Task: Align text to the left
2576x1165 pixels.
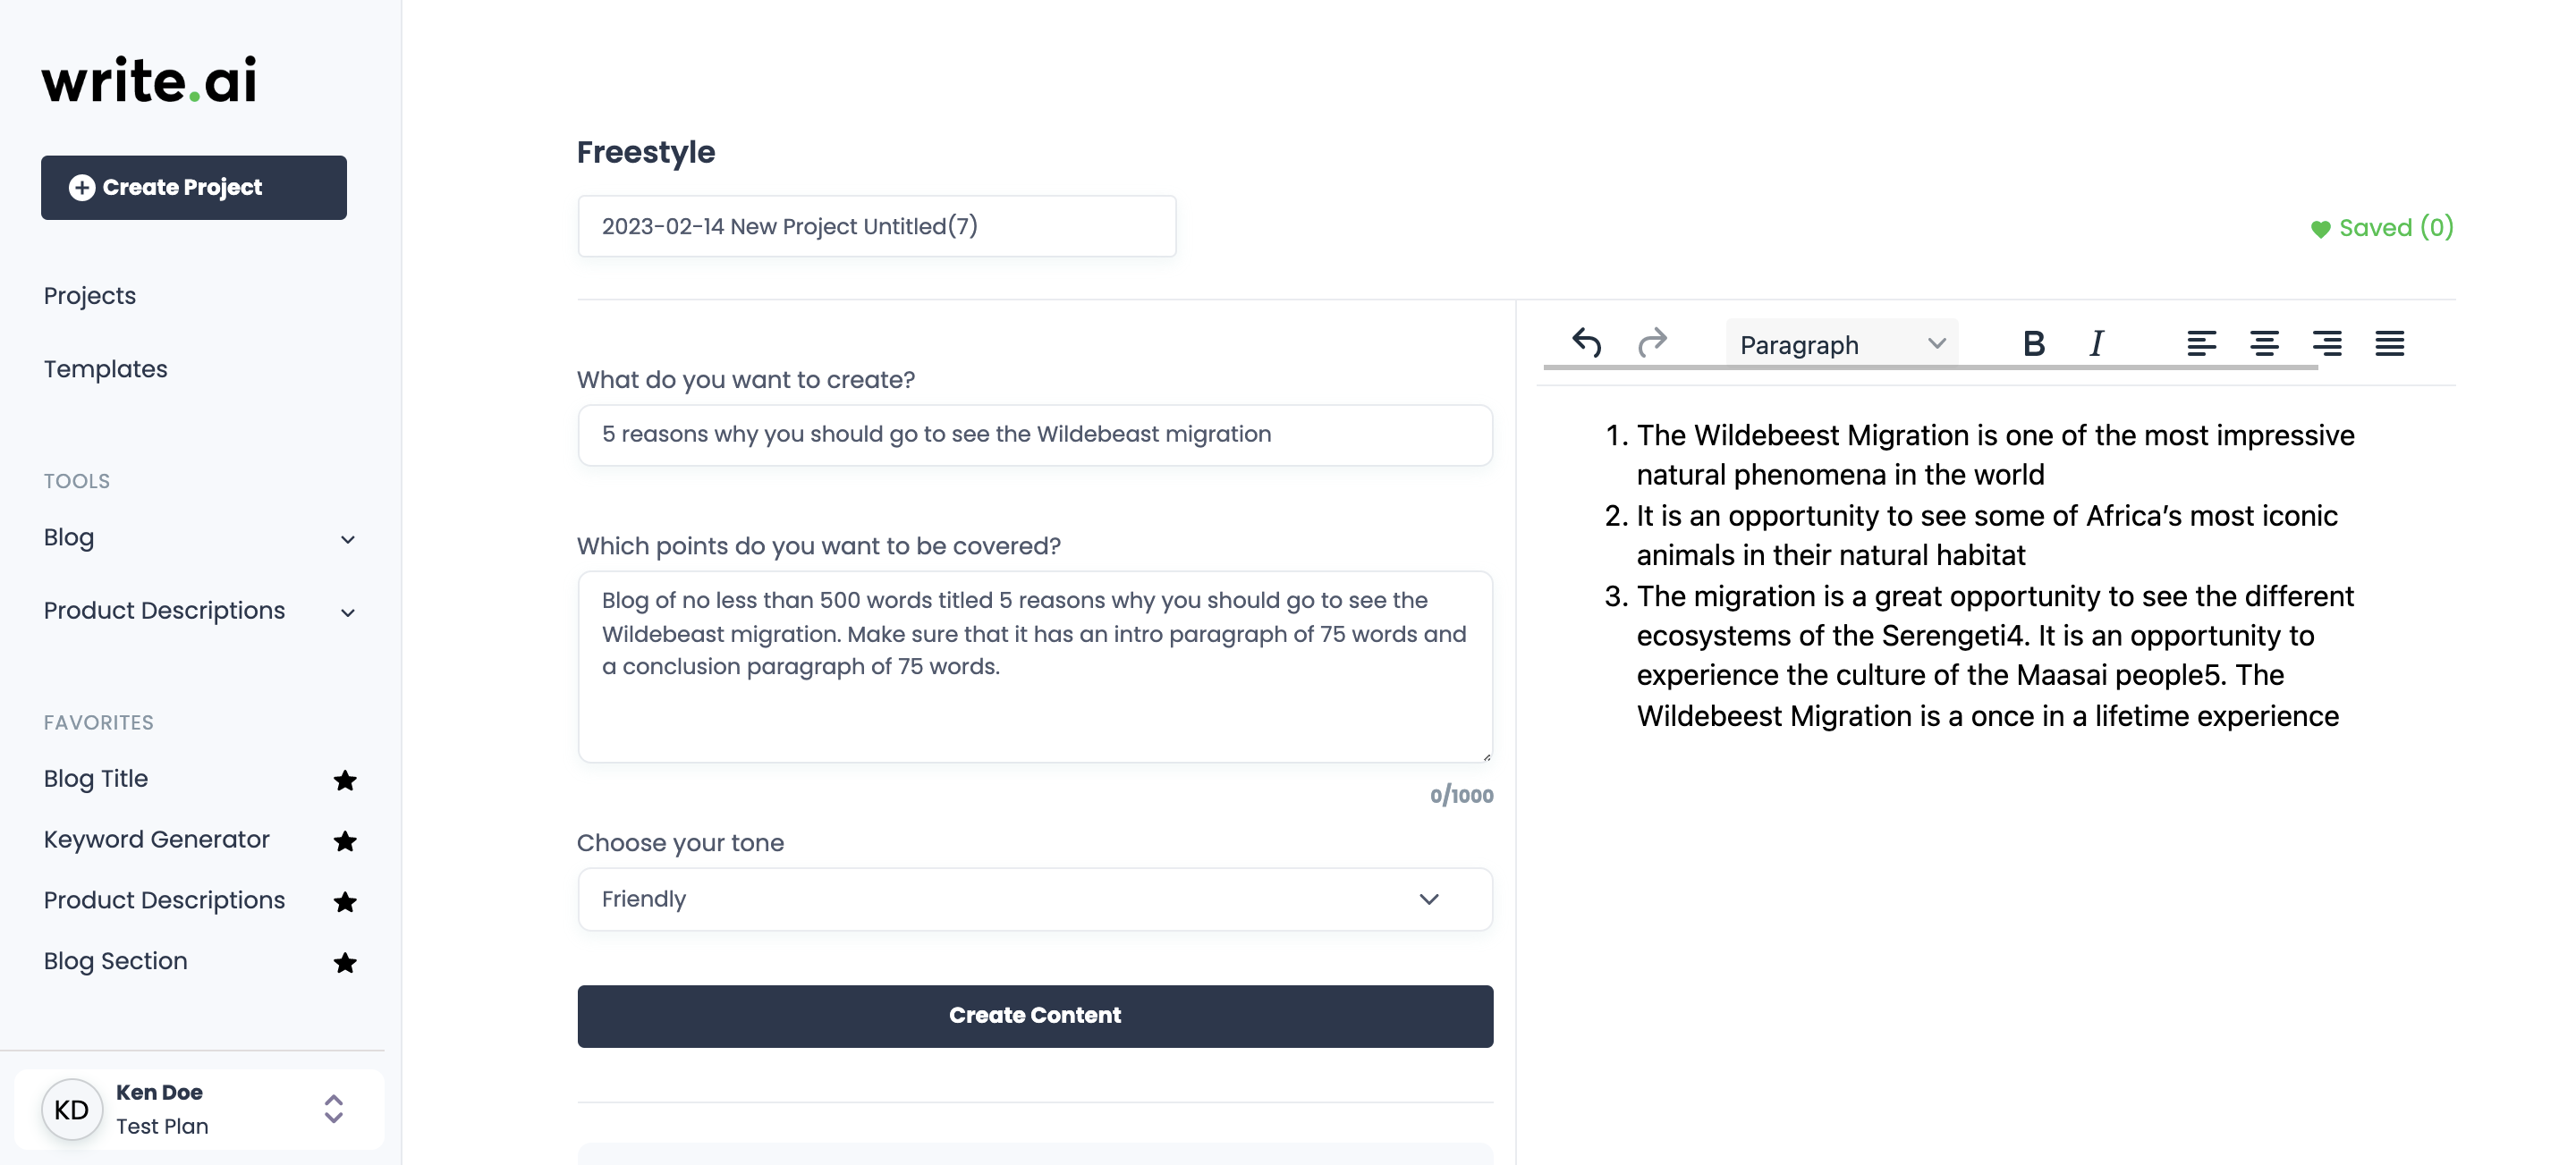Action: [2201, 344]
